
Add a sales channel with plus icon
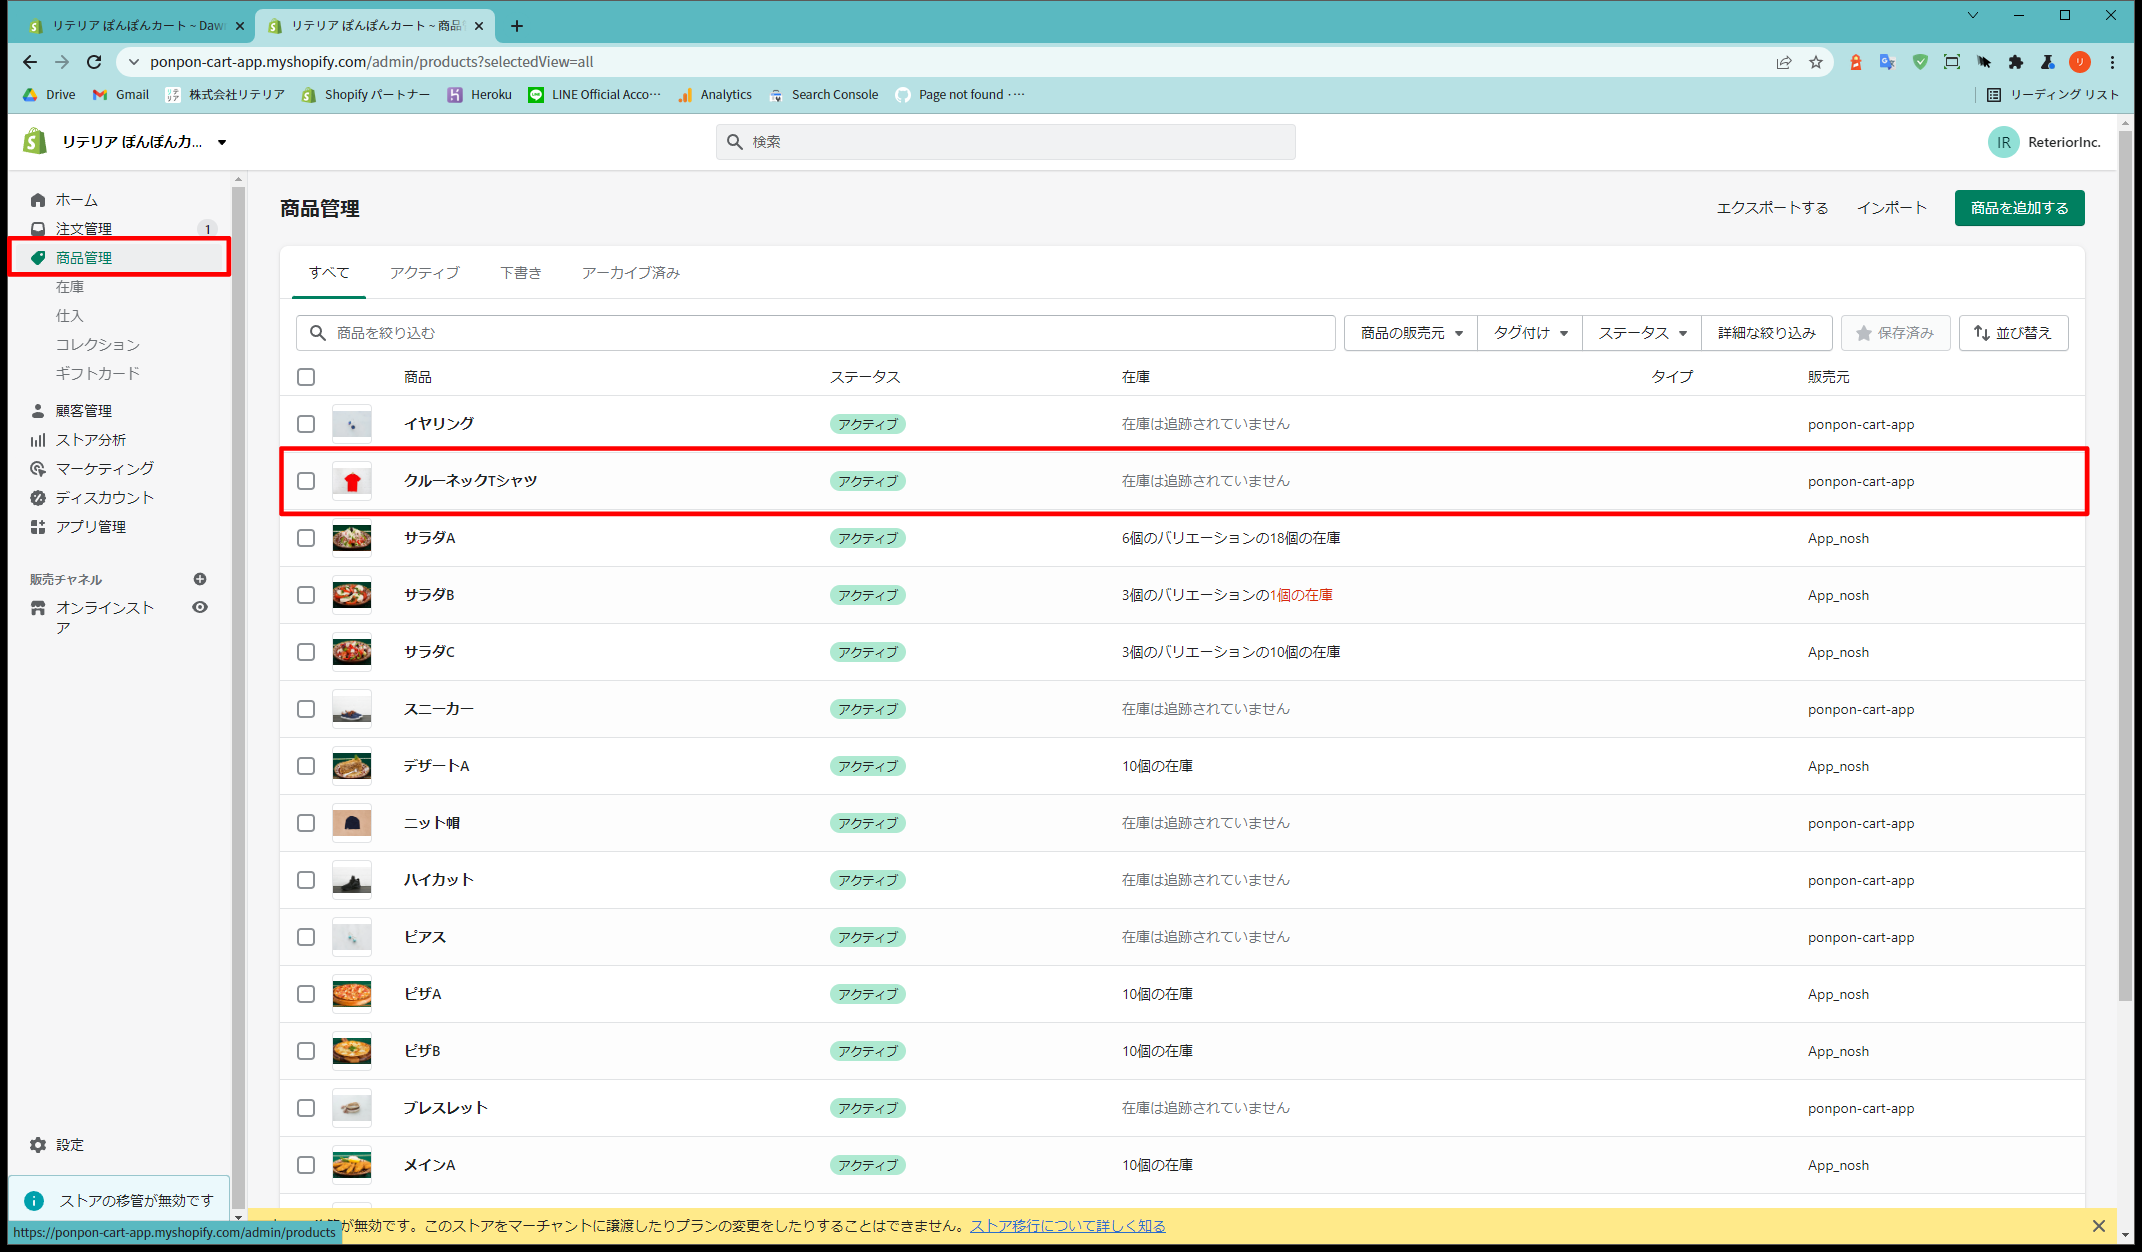(200, 579)
